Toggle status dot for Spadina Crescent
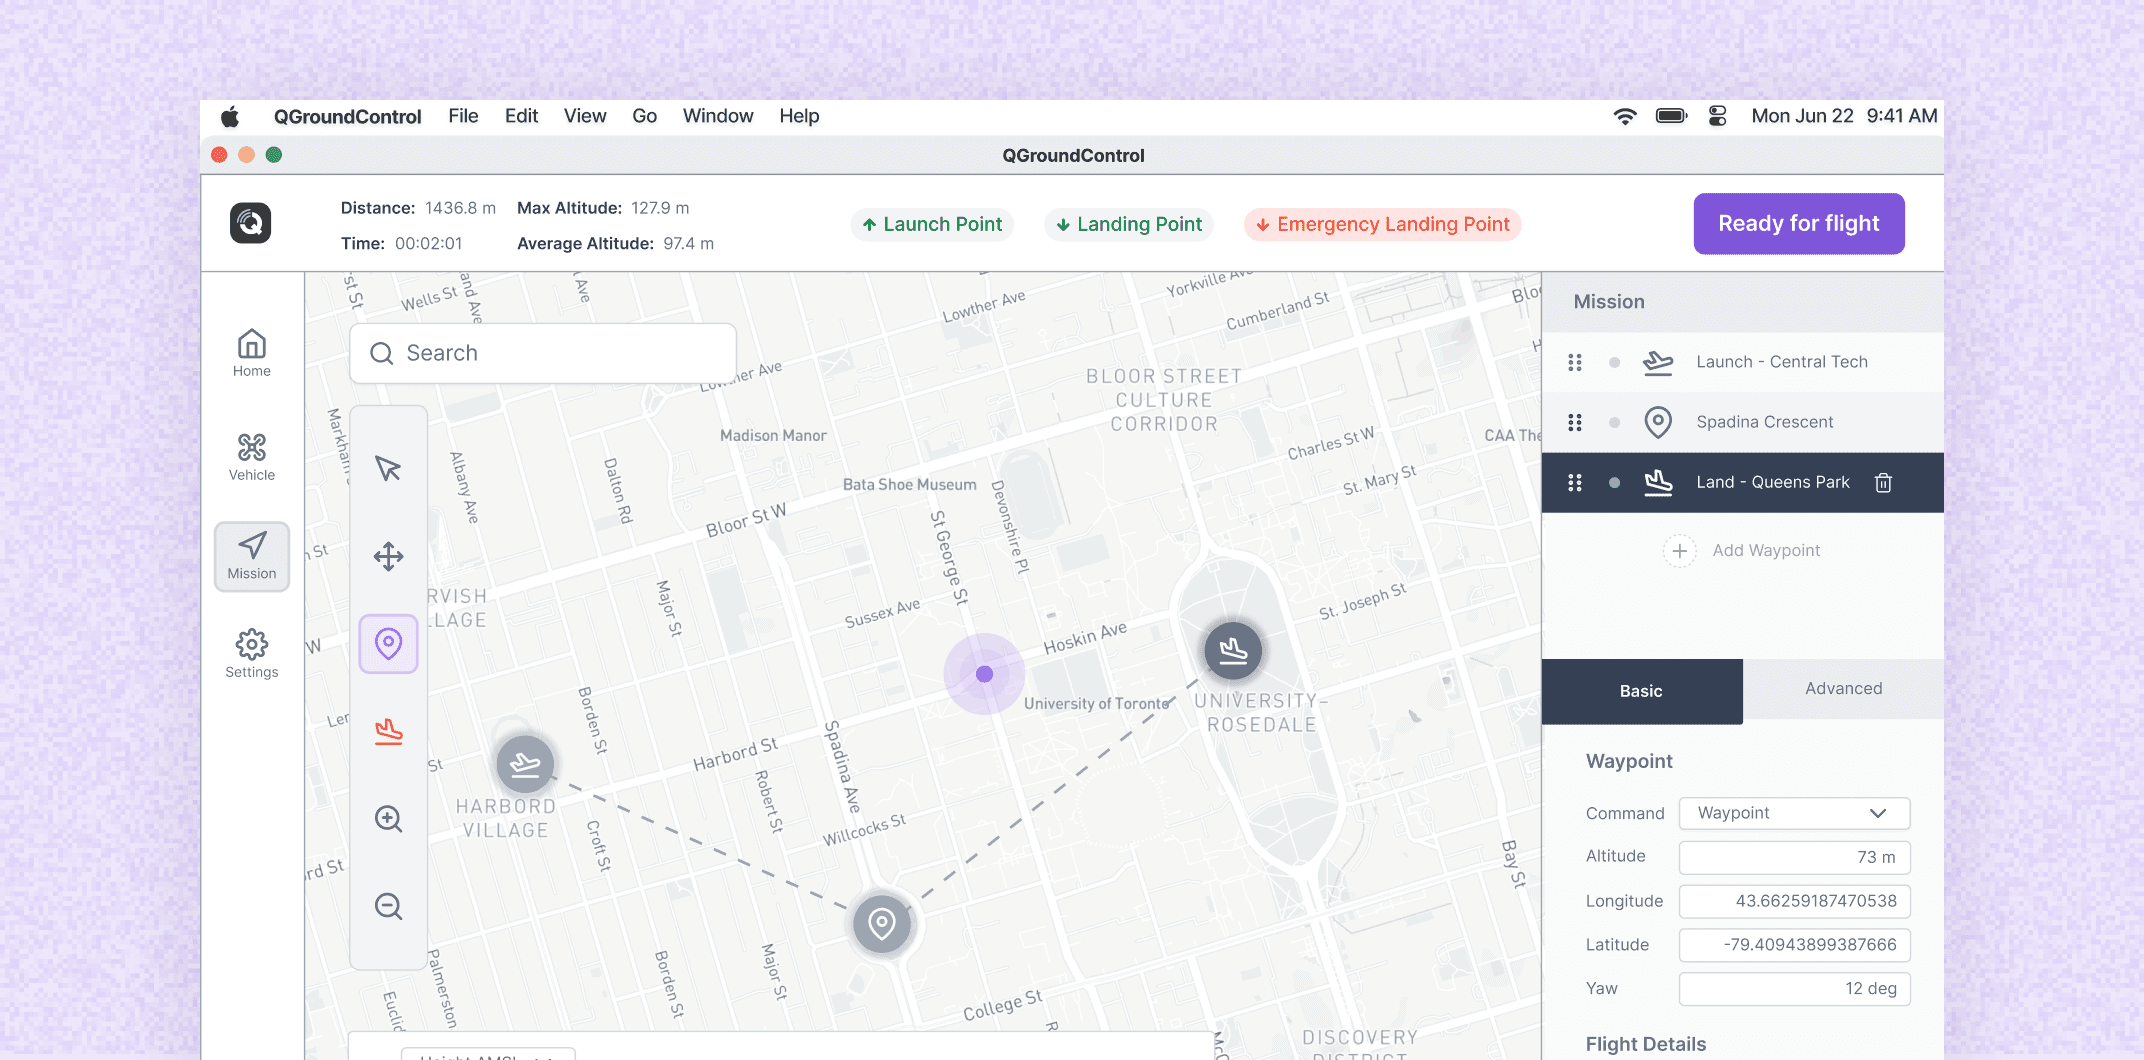 1614,422
